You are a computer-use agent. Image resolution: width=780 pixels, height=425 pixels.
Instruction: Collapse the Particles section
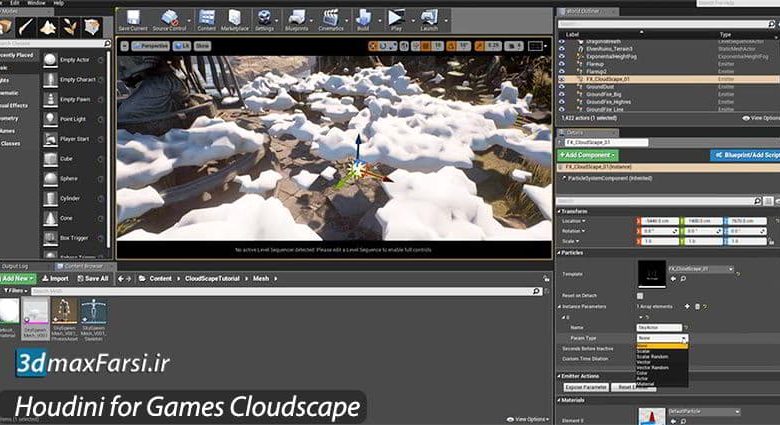click(x=559, y=253)
